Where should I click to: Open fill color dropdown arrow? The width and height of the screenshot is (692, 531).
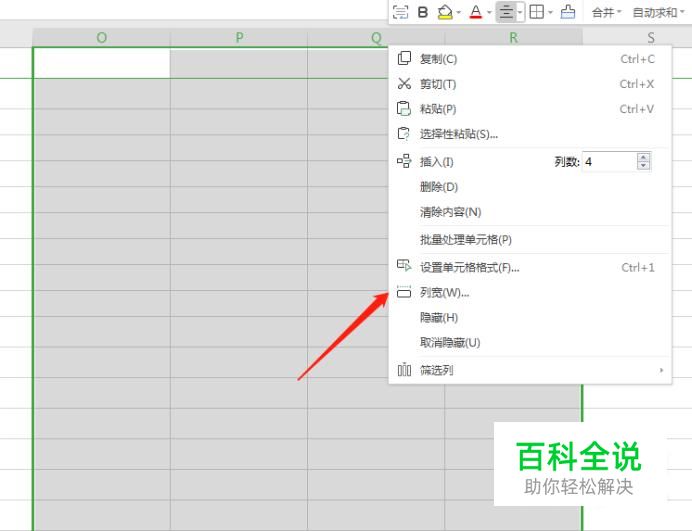coord(459,12)
